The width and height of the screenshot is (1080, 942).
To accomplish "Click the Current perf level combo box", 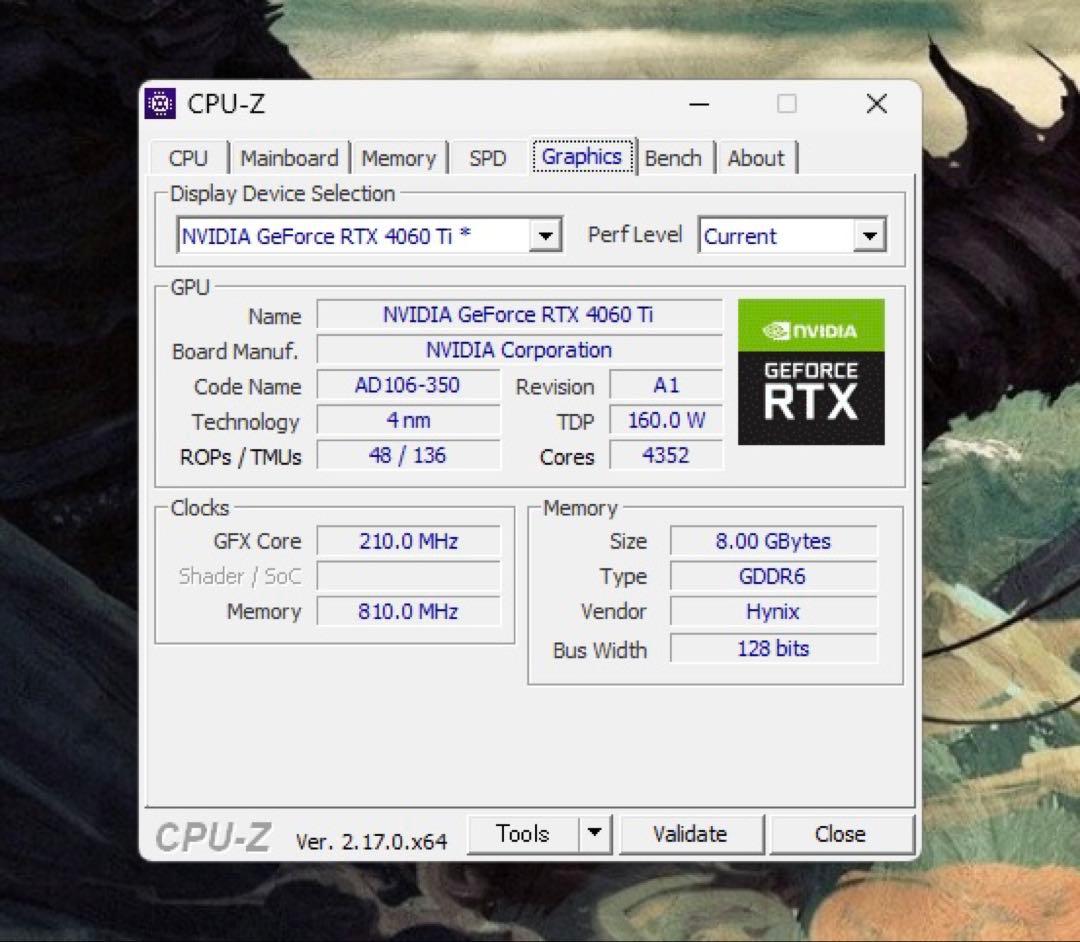I will pos(792,236).
